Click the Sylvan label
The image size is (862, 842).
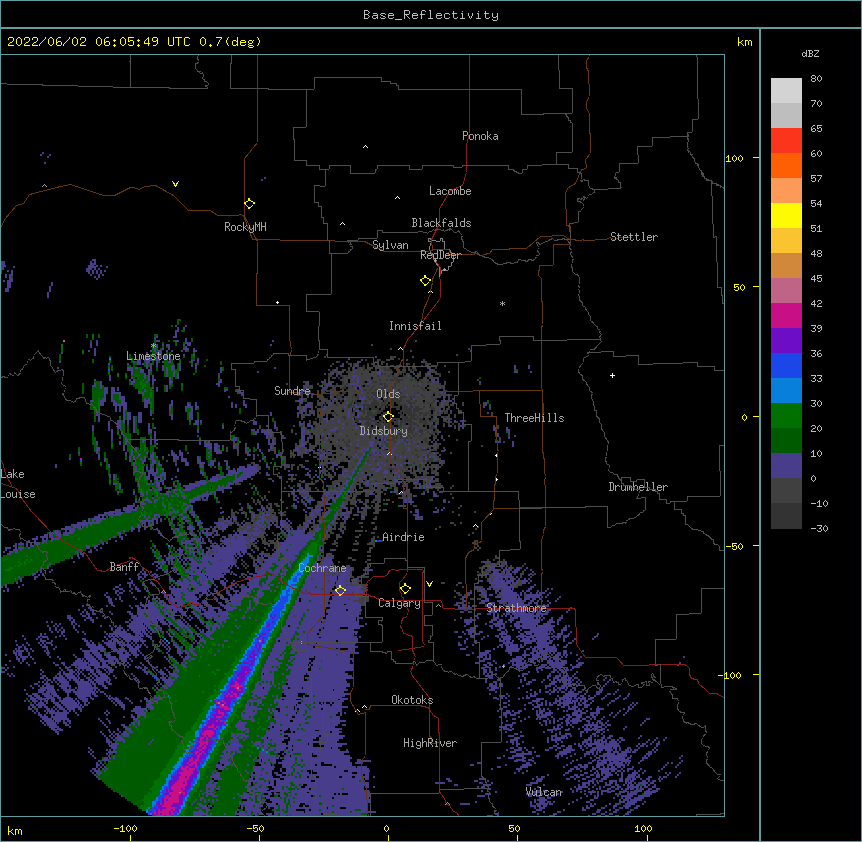click(390, 245)
